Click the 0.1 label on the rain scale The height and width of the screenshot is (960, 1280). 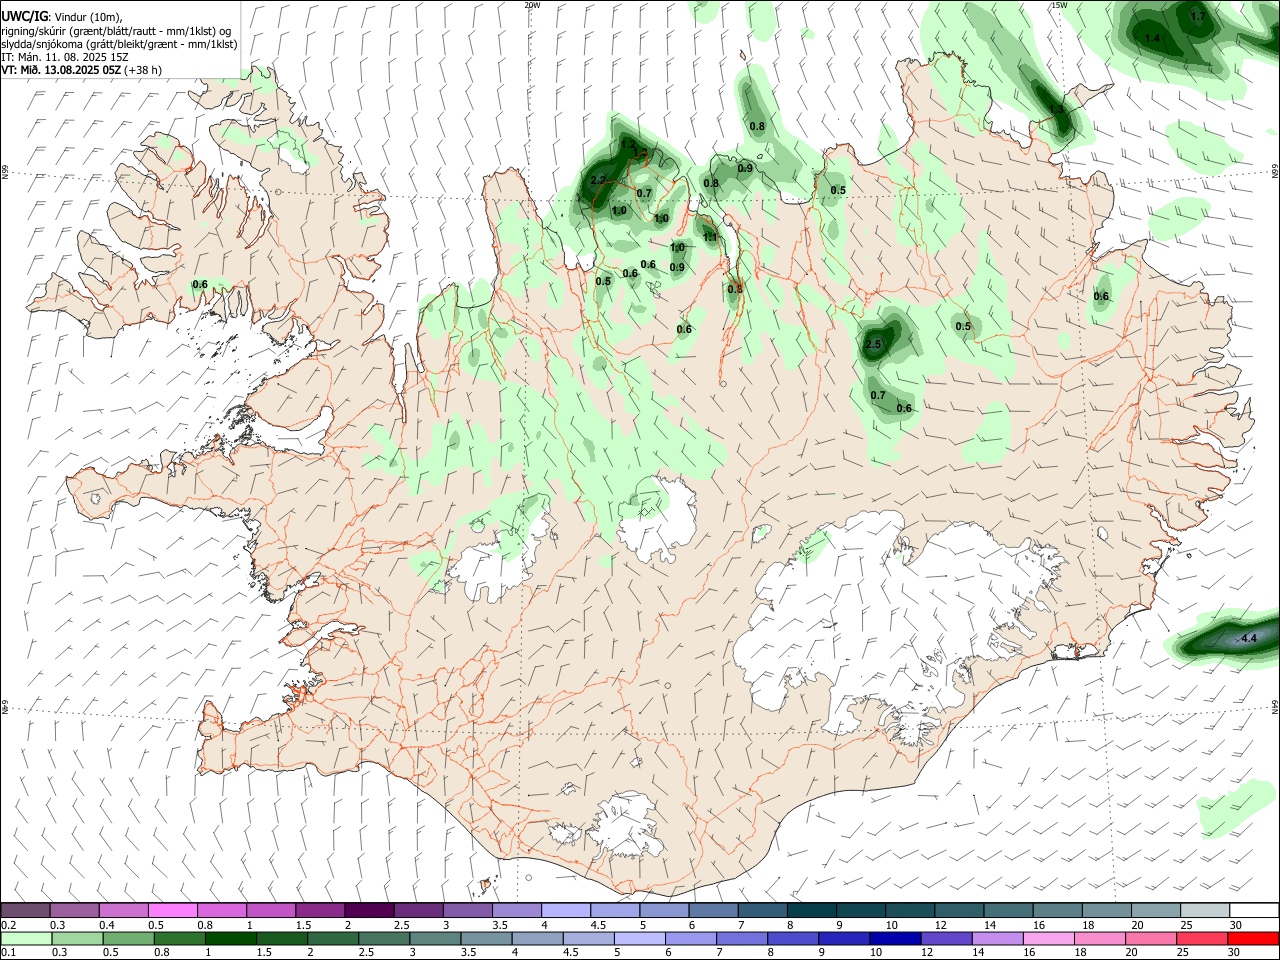point(9,953)
